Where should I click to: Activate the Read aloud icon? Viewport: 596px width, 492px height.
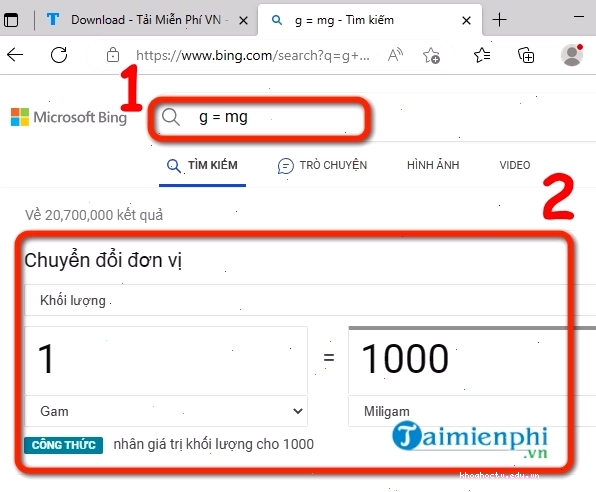pyautogui.click(x=395, y=56)
